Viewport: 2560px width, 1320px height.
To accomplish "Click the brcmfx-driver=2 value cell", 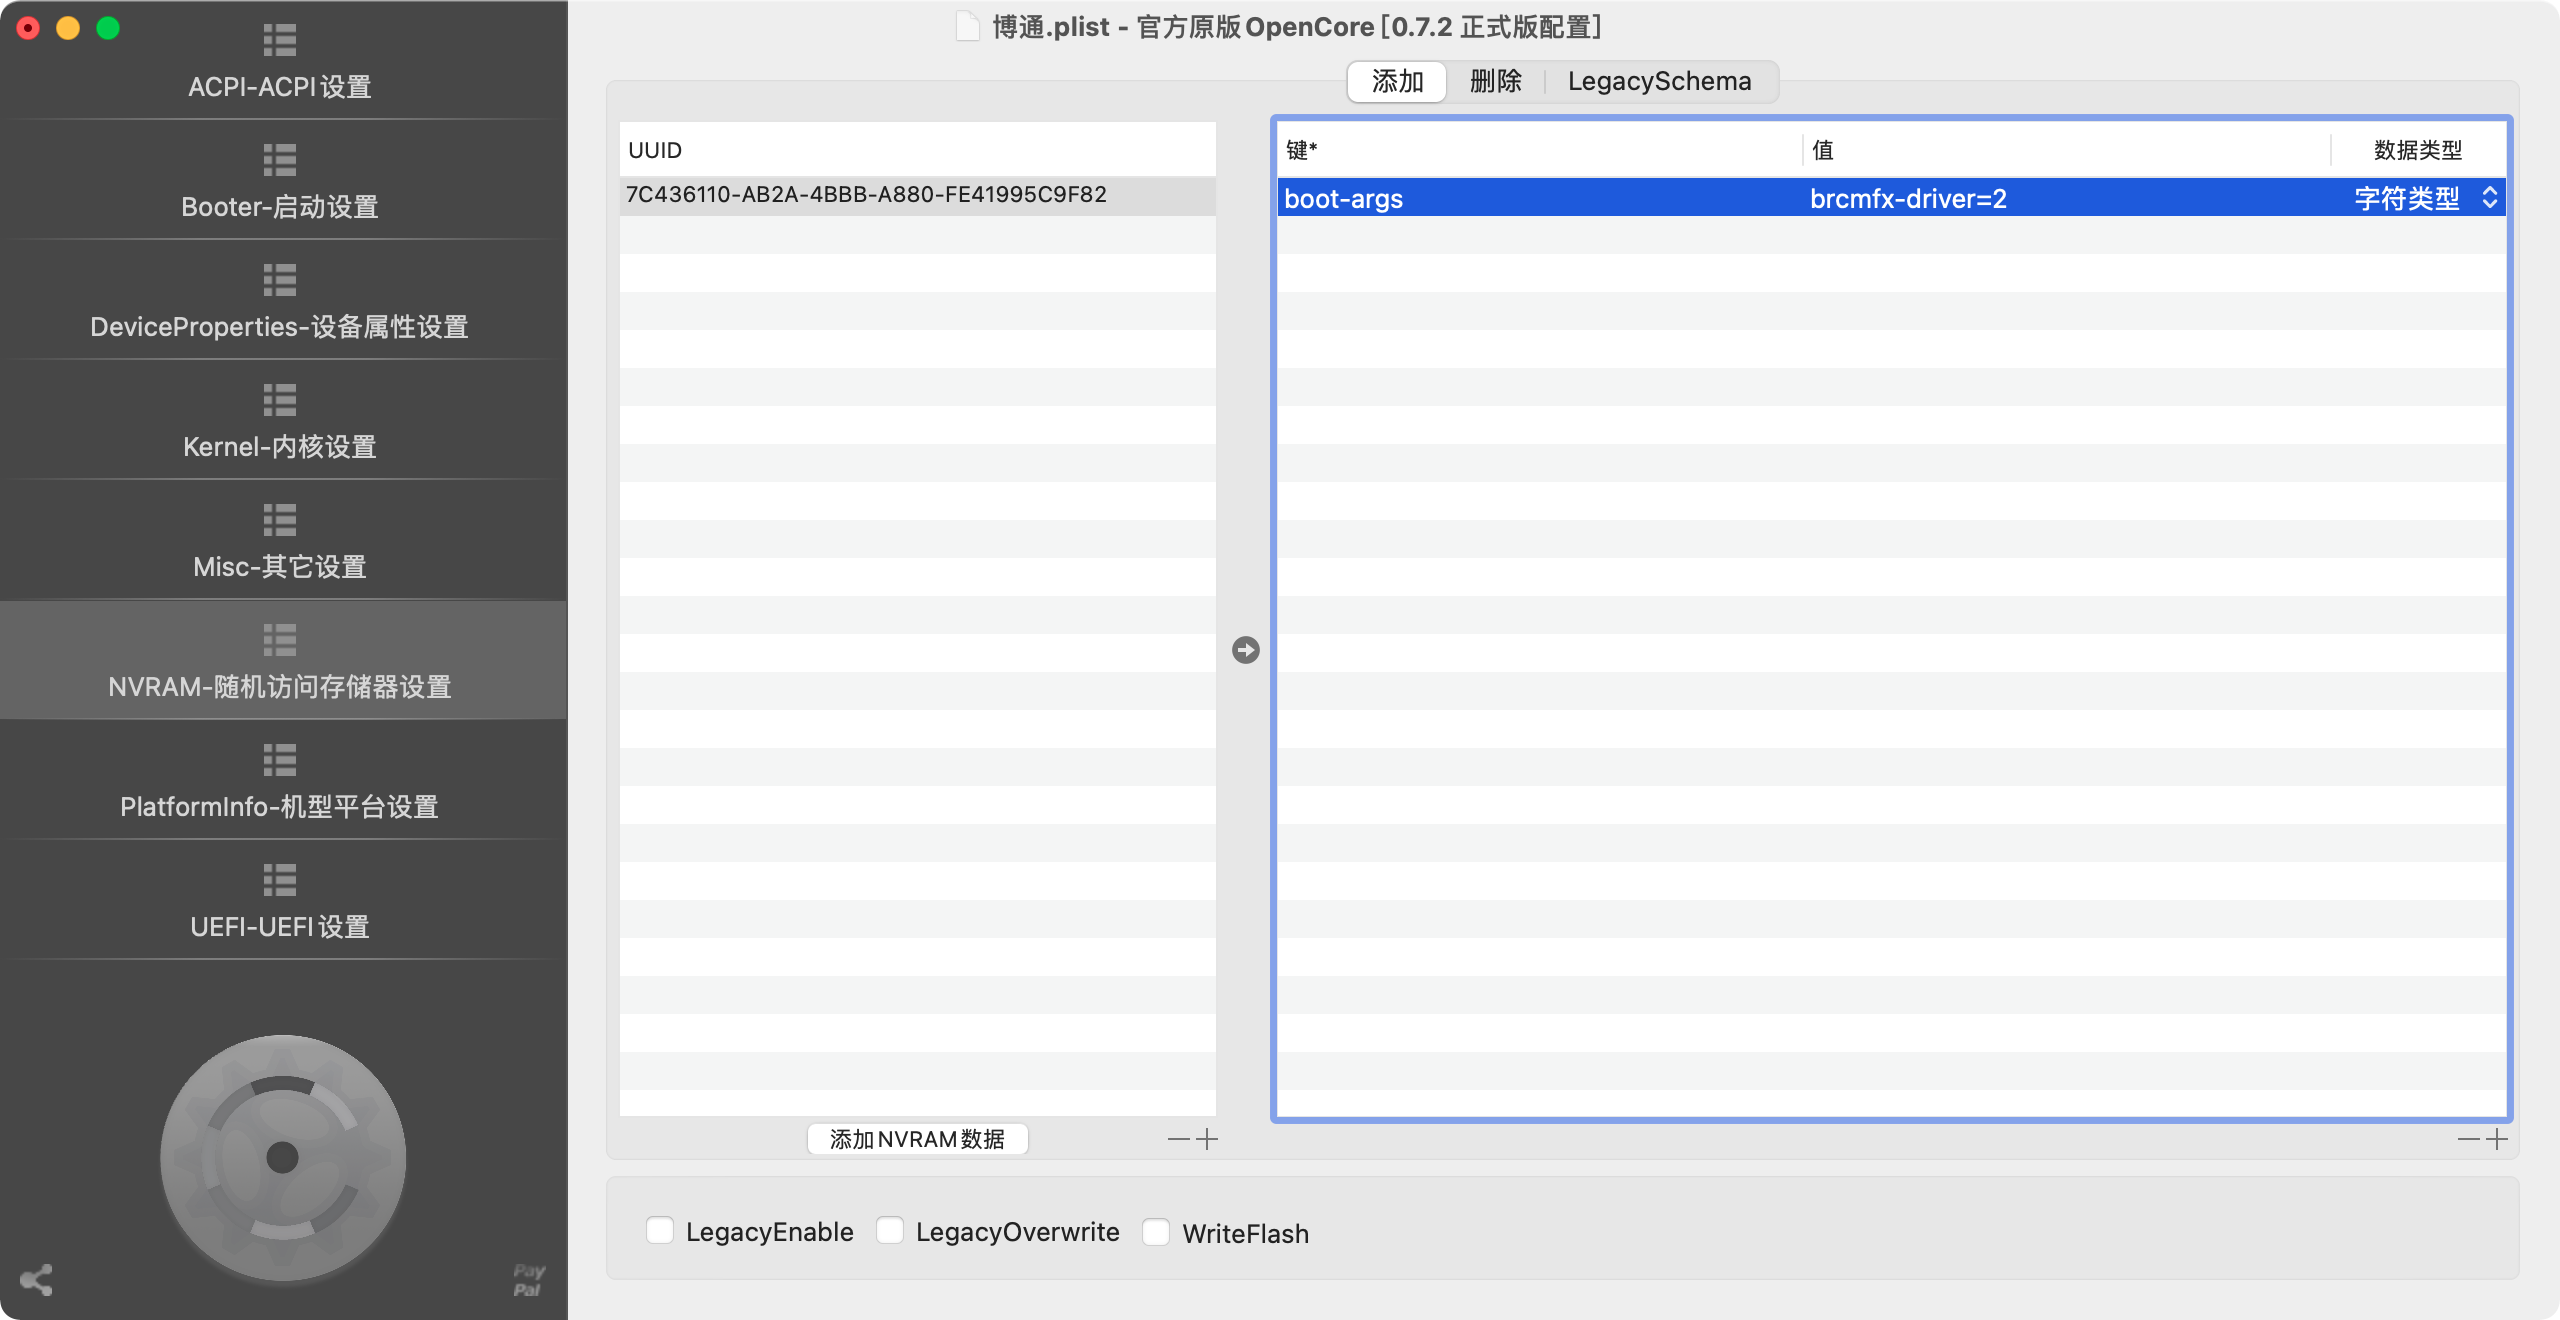I will click(x=1908, y=199).
